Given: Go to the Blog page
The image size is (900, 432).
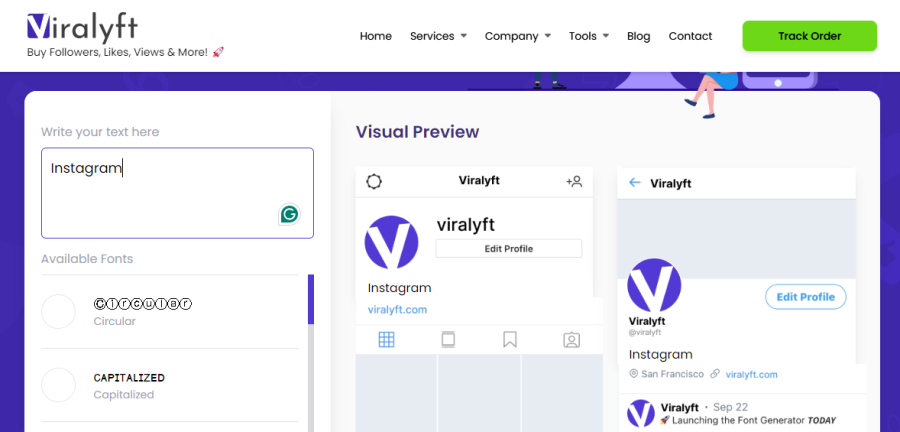Looking at the screenshot, I should [x=638, y=36].
